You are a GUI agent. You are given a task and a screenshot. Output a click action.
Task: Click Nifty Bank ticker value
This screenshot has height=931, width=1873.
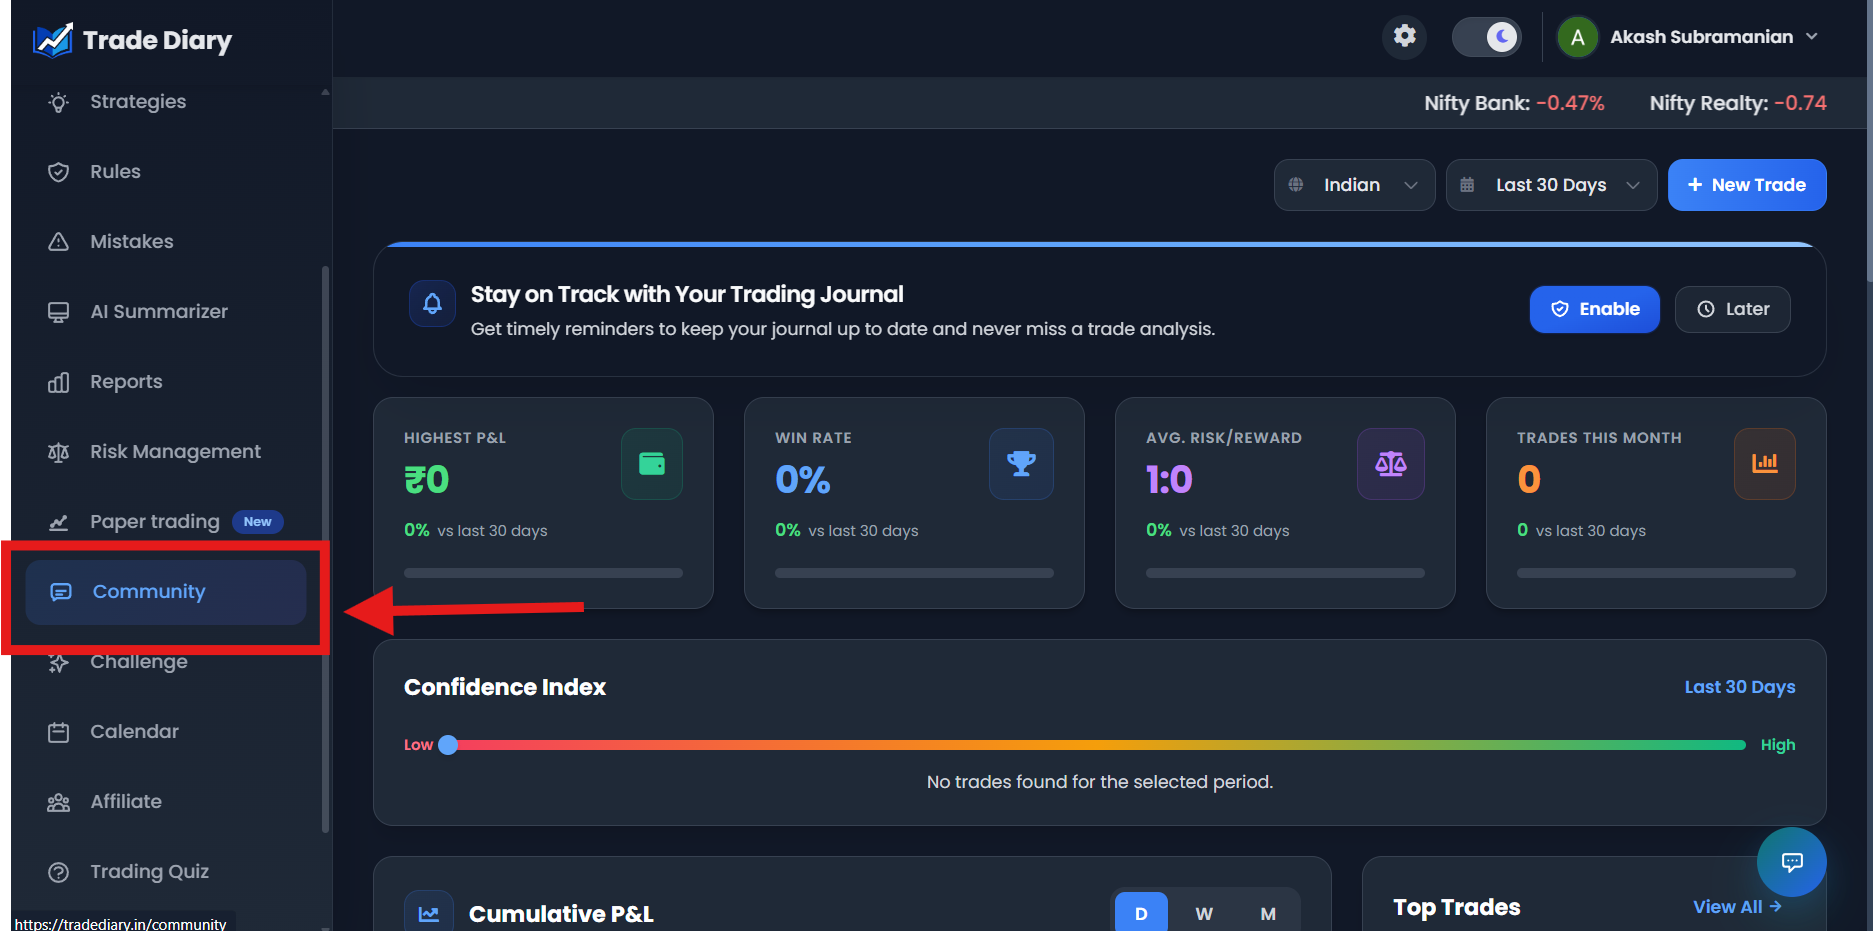pos(1570,103)
